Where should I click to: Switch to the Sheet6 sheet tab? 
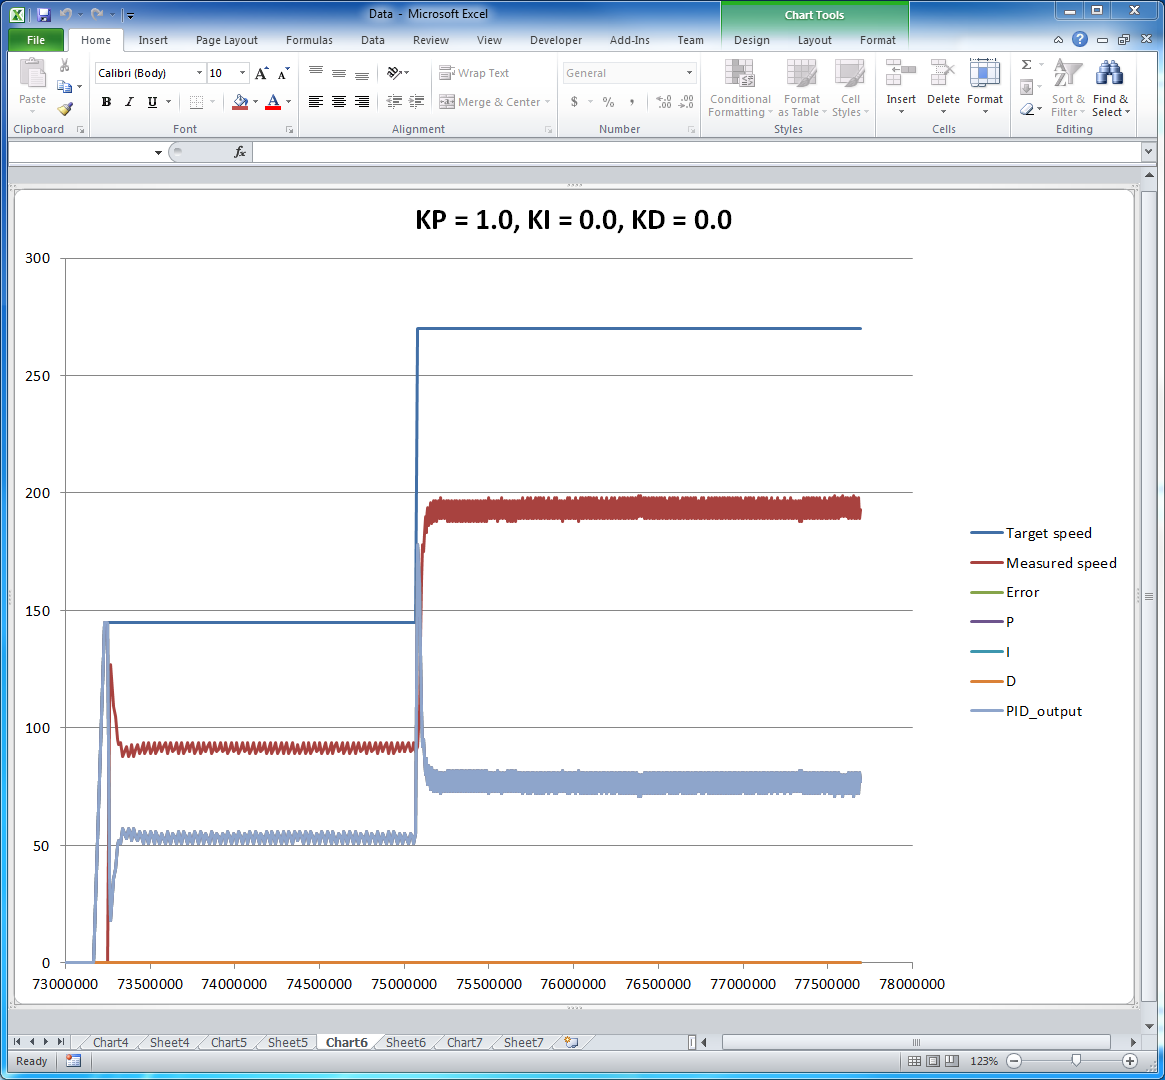[406, 1042]
